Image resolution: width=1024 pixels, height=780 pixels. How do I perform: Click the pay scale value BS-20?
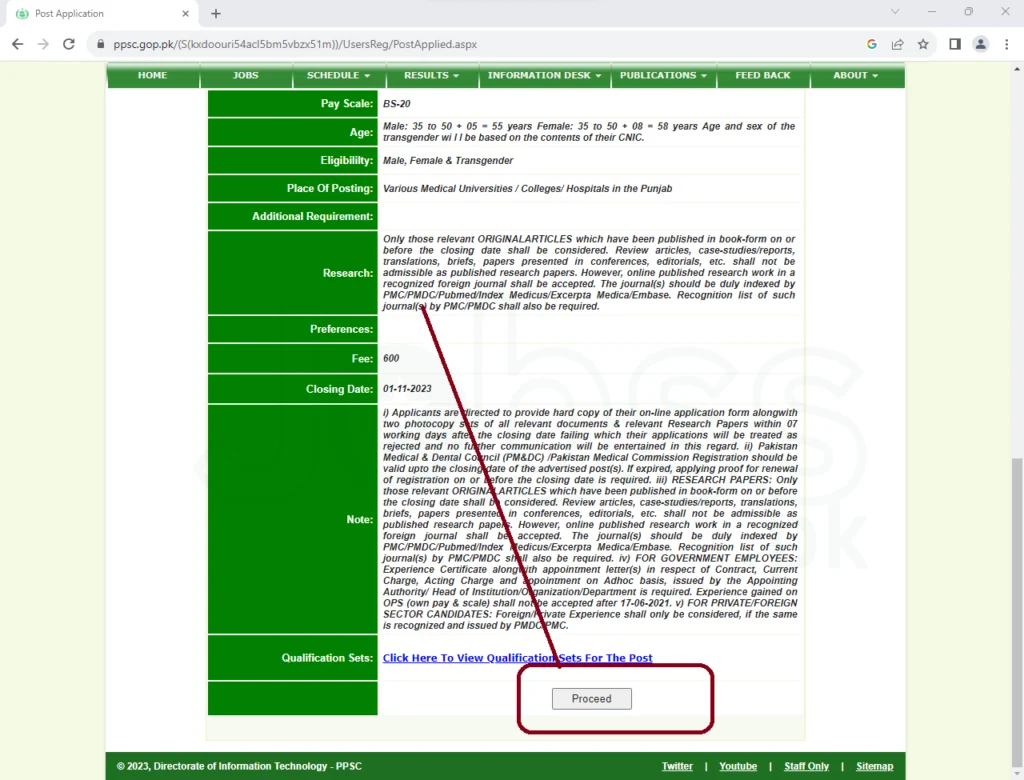(x=396, y=104)
